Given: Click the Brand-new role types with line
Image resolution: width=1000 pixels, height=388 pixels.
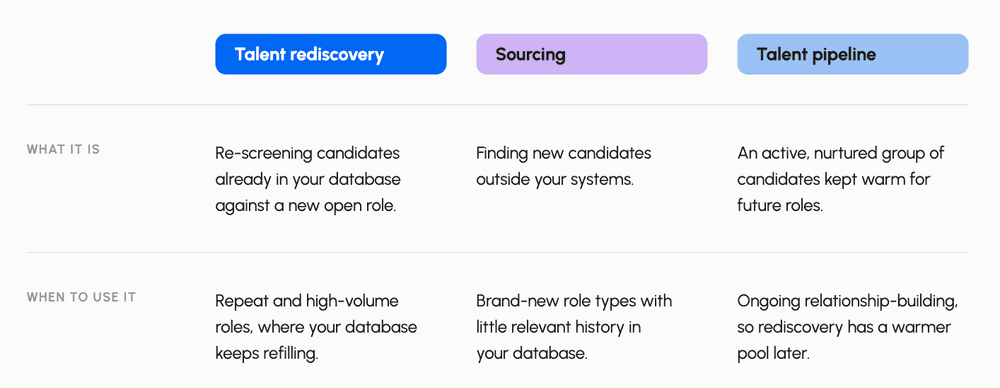Looking at the screenshot, I should click(x=574, y=301).
